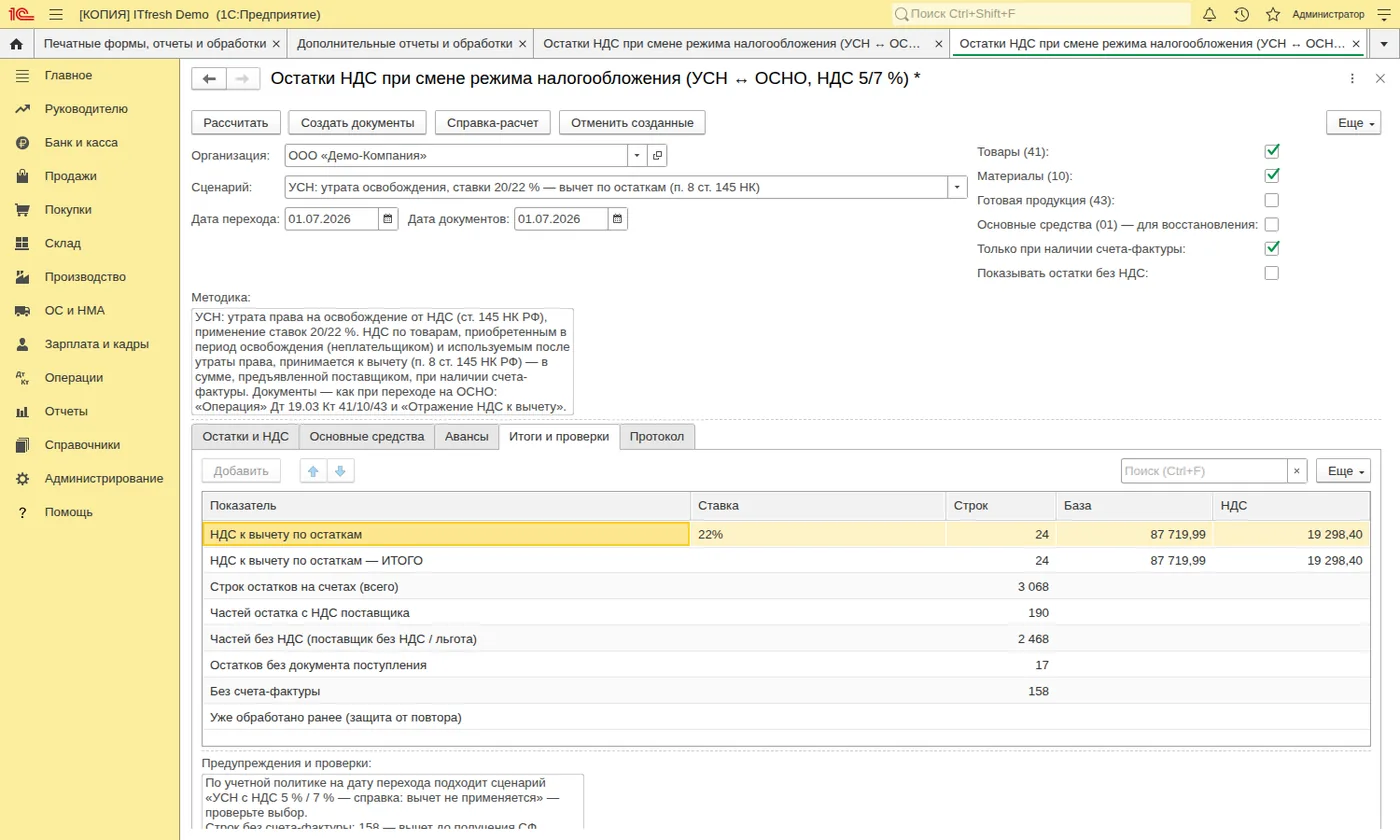Move row down with blue arrow

click(340, 471)
